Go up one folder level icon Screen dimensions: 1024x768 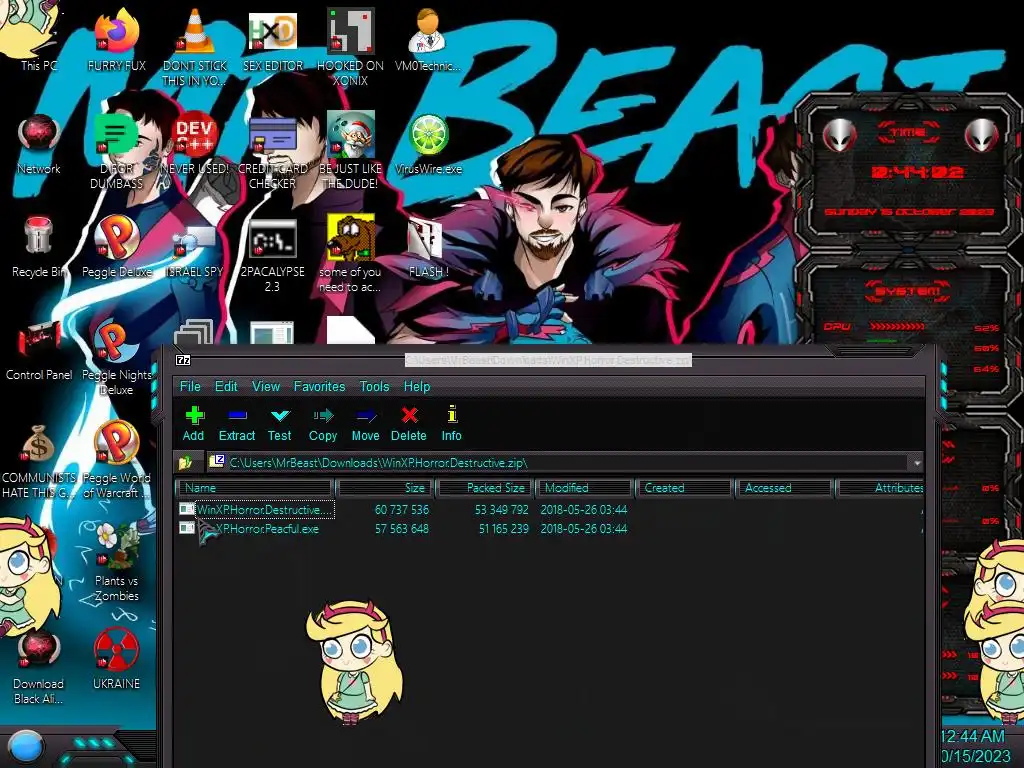(186, 462)
